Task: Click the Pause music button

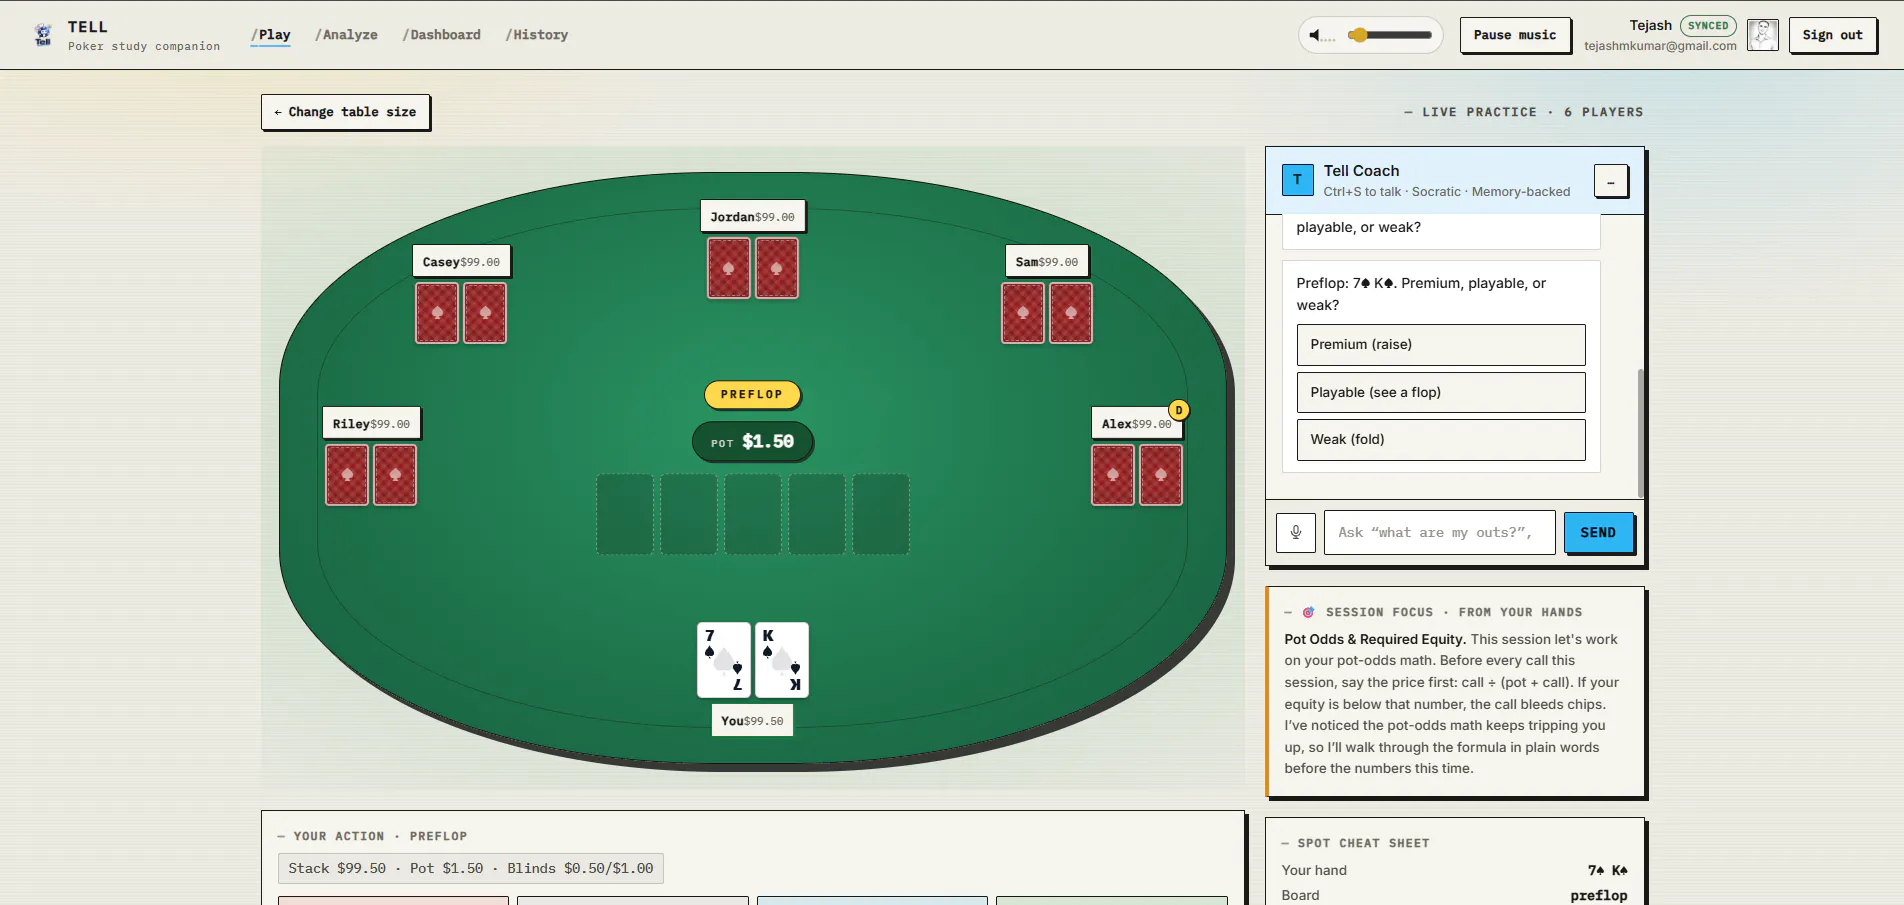Action: pyautogui.click(x=1515, y=35)
